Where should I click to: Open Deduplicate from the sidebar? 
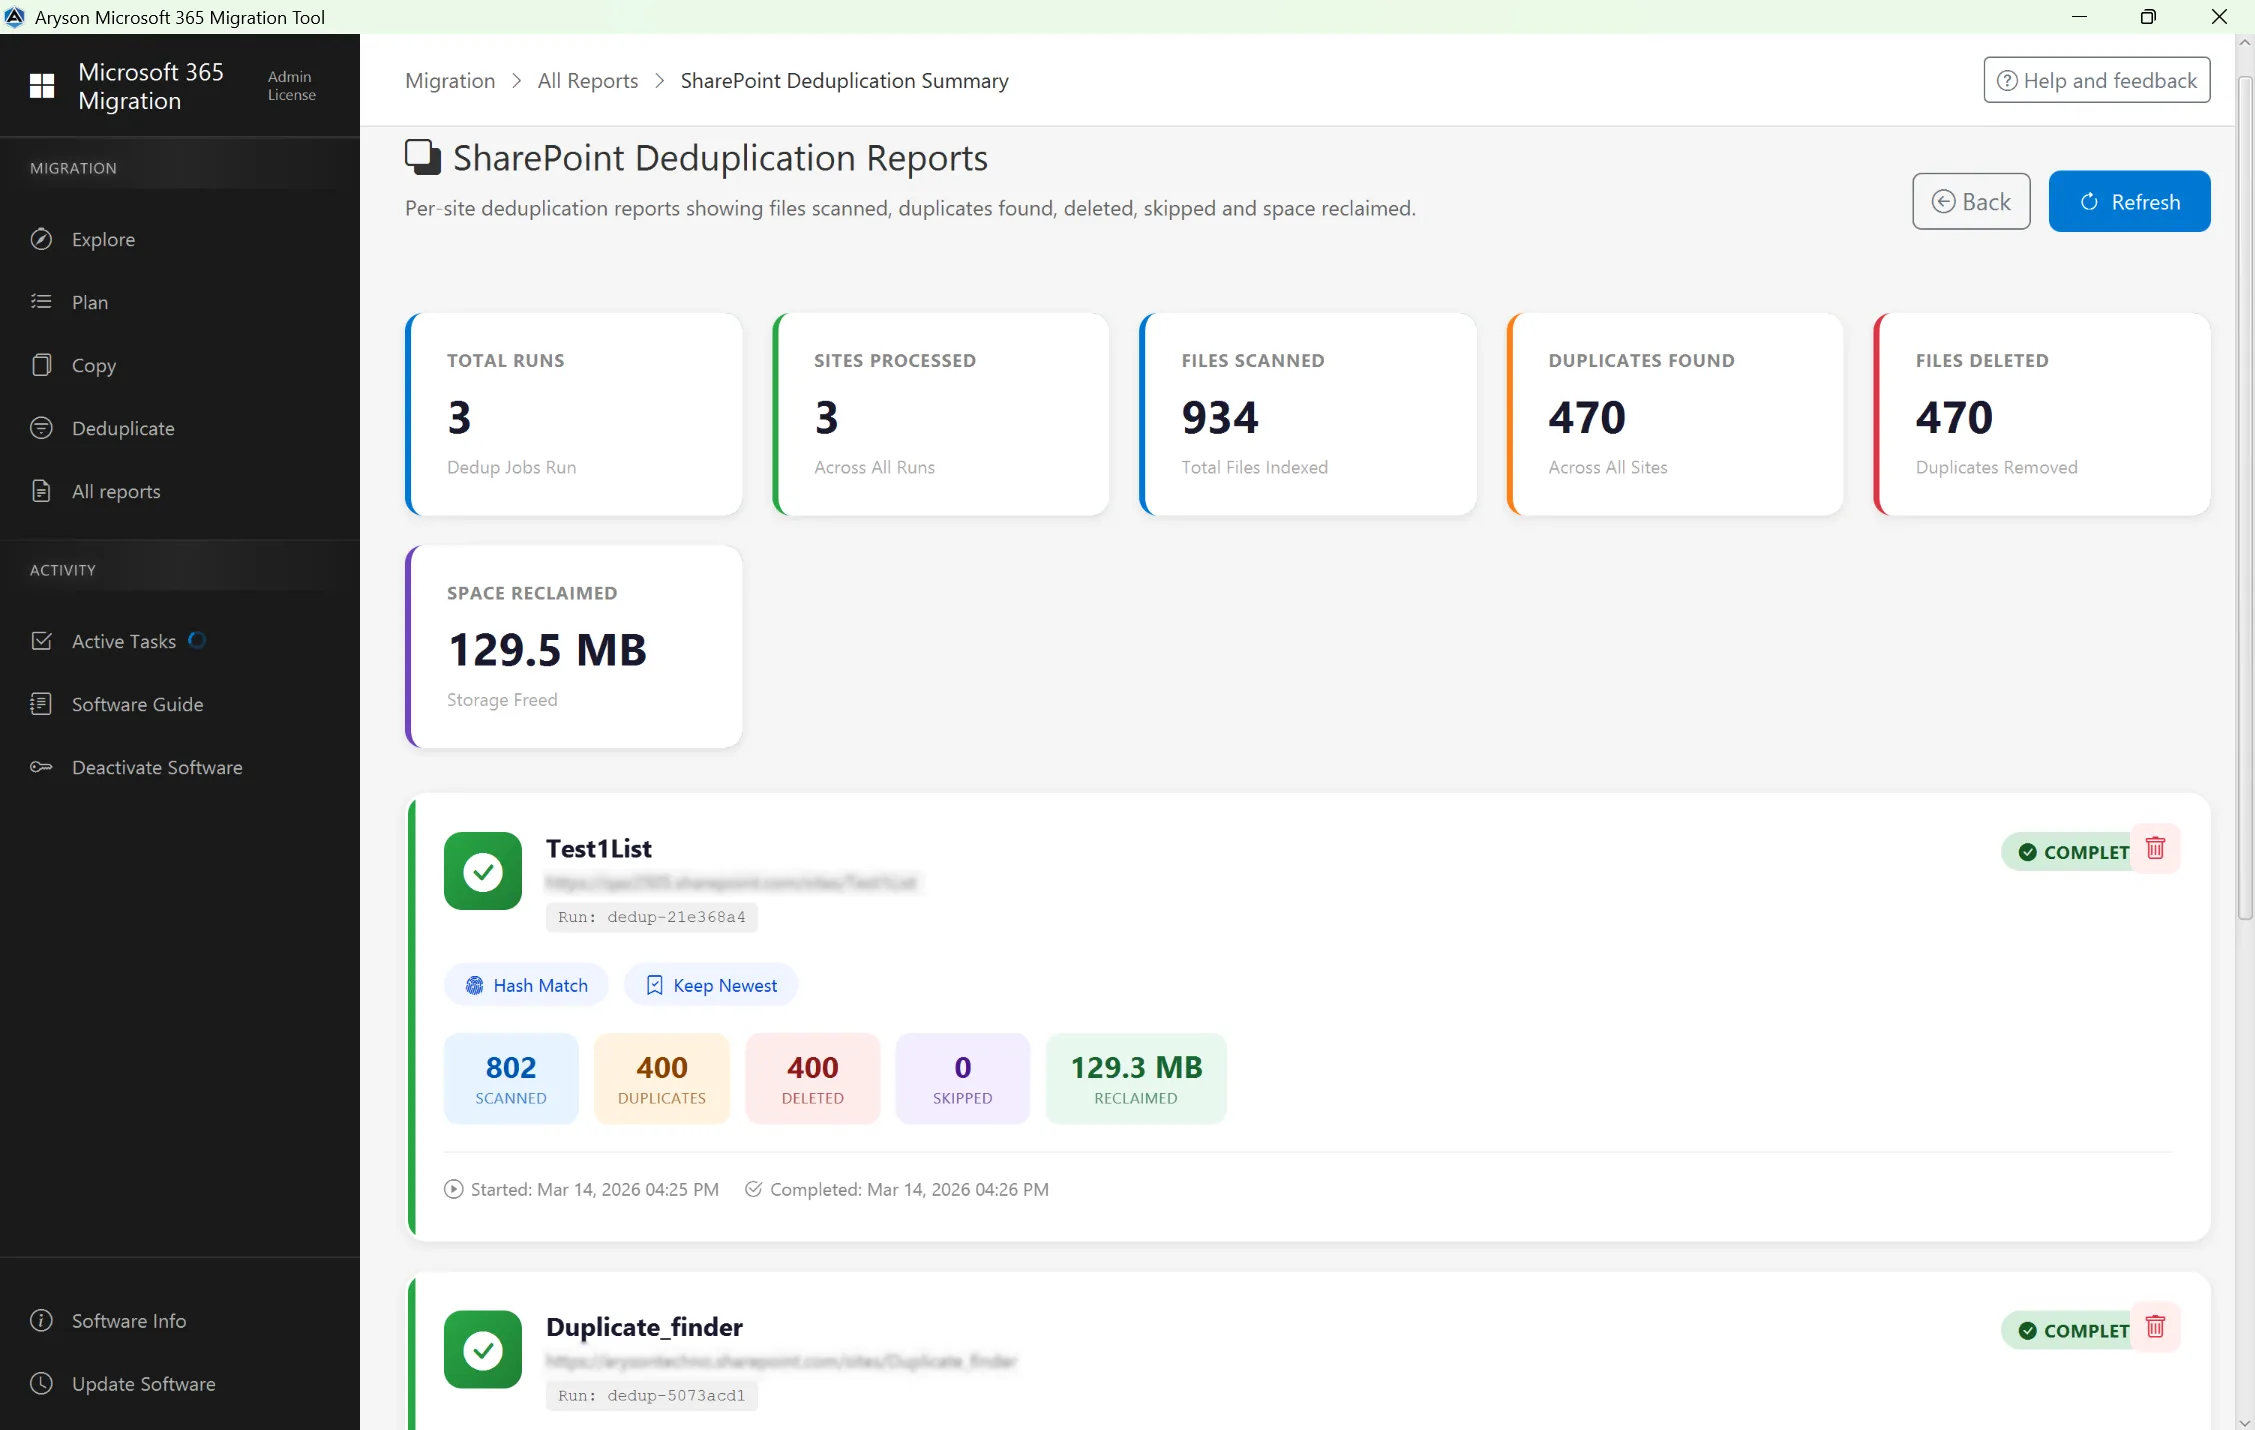[x=122, y=428]
